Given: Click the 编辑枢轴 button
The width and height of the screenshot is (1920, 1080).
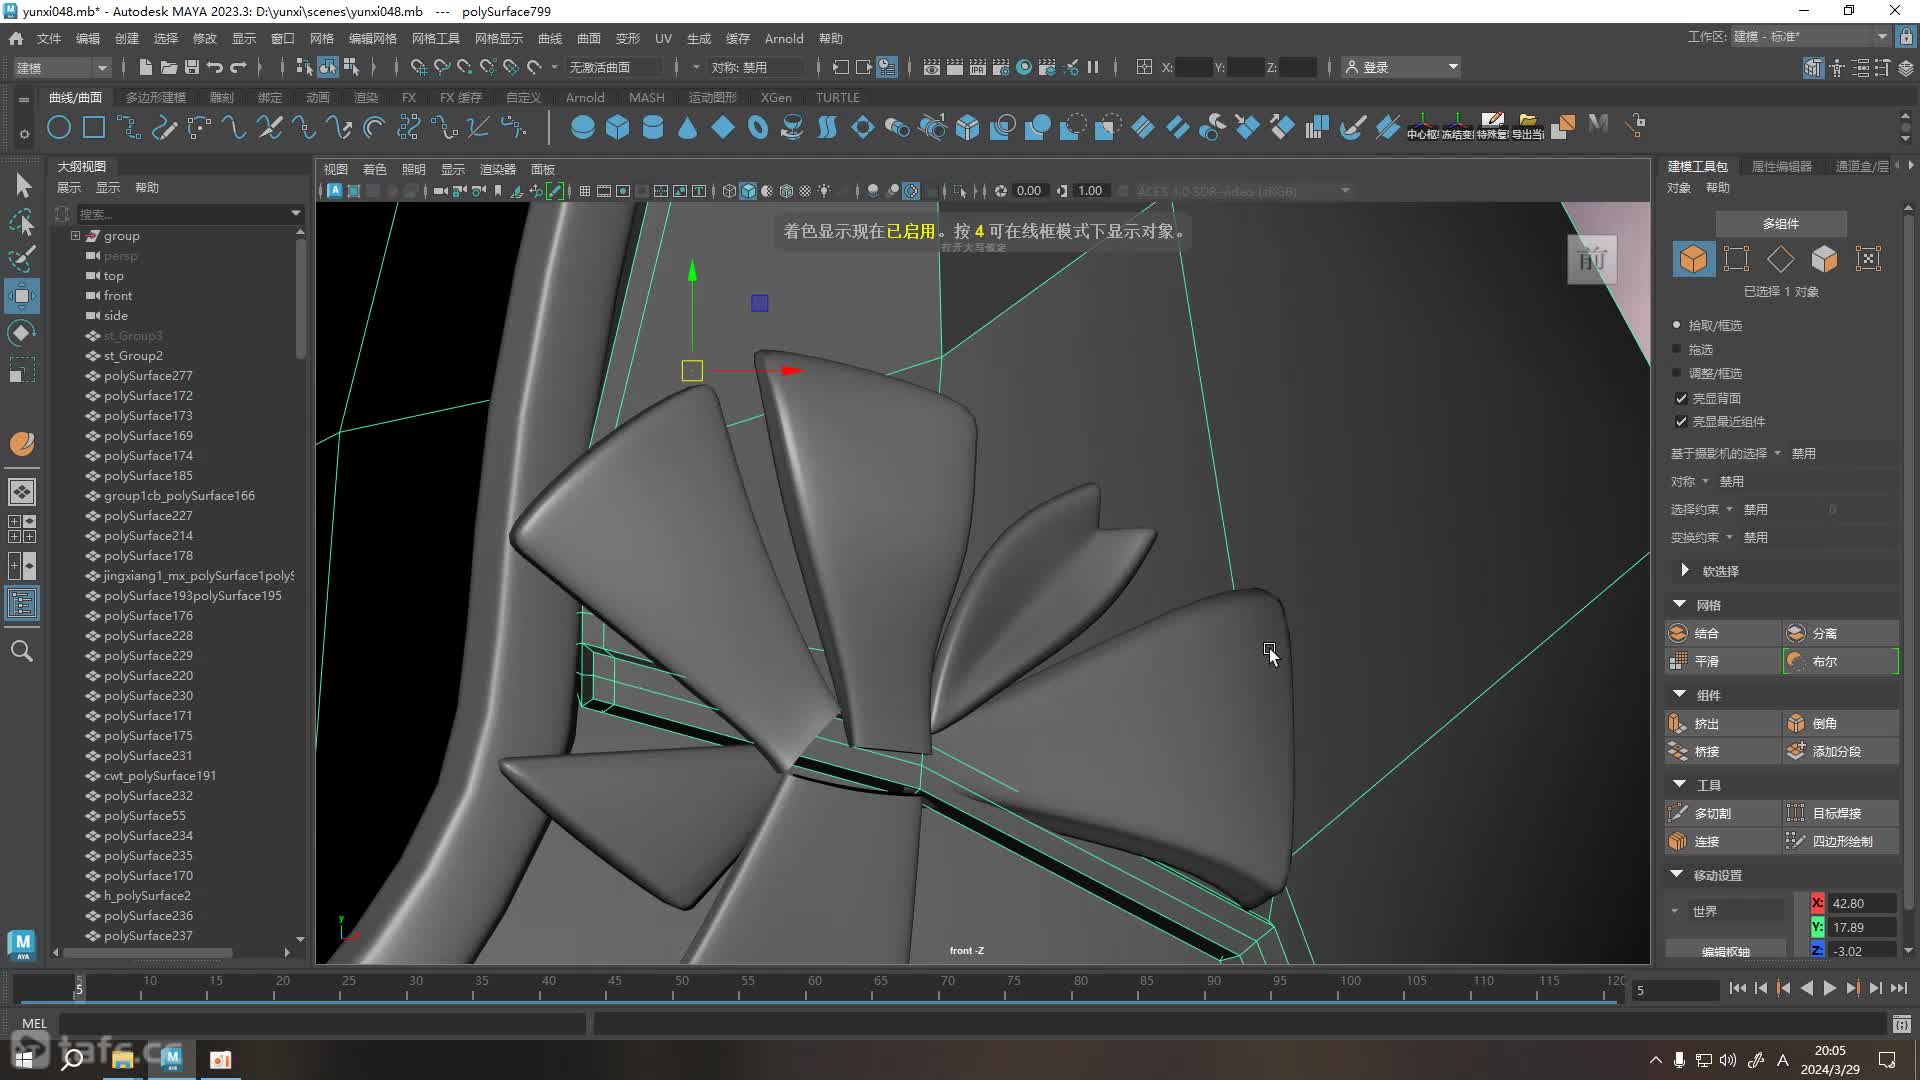Looking at the screenshot, I should click(x=1726, y=950).
